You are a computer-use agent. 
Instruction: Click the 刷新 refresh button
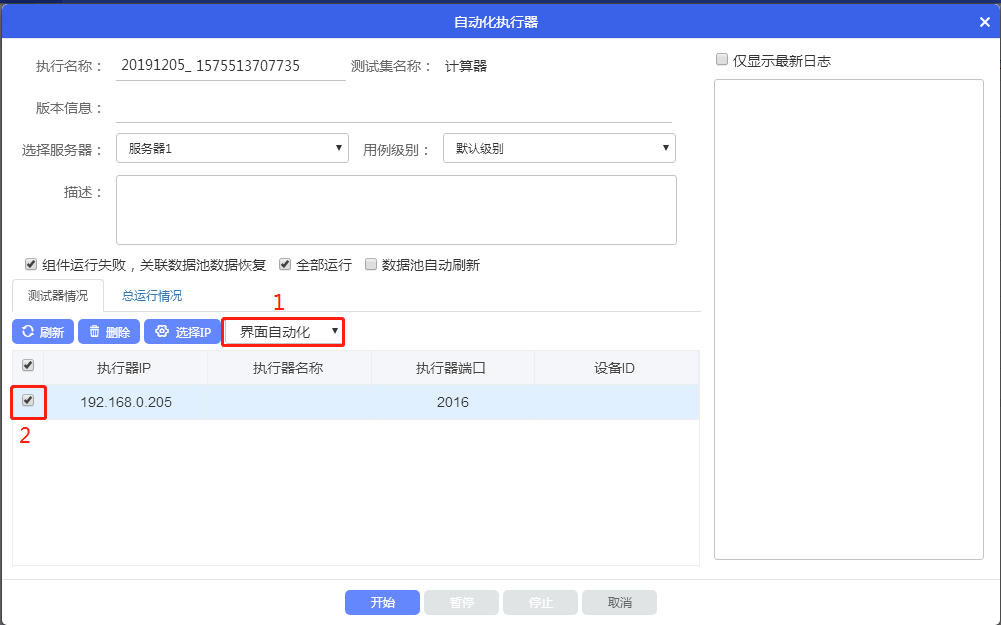(x=42, y=332)
